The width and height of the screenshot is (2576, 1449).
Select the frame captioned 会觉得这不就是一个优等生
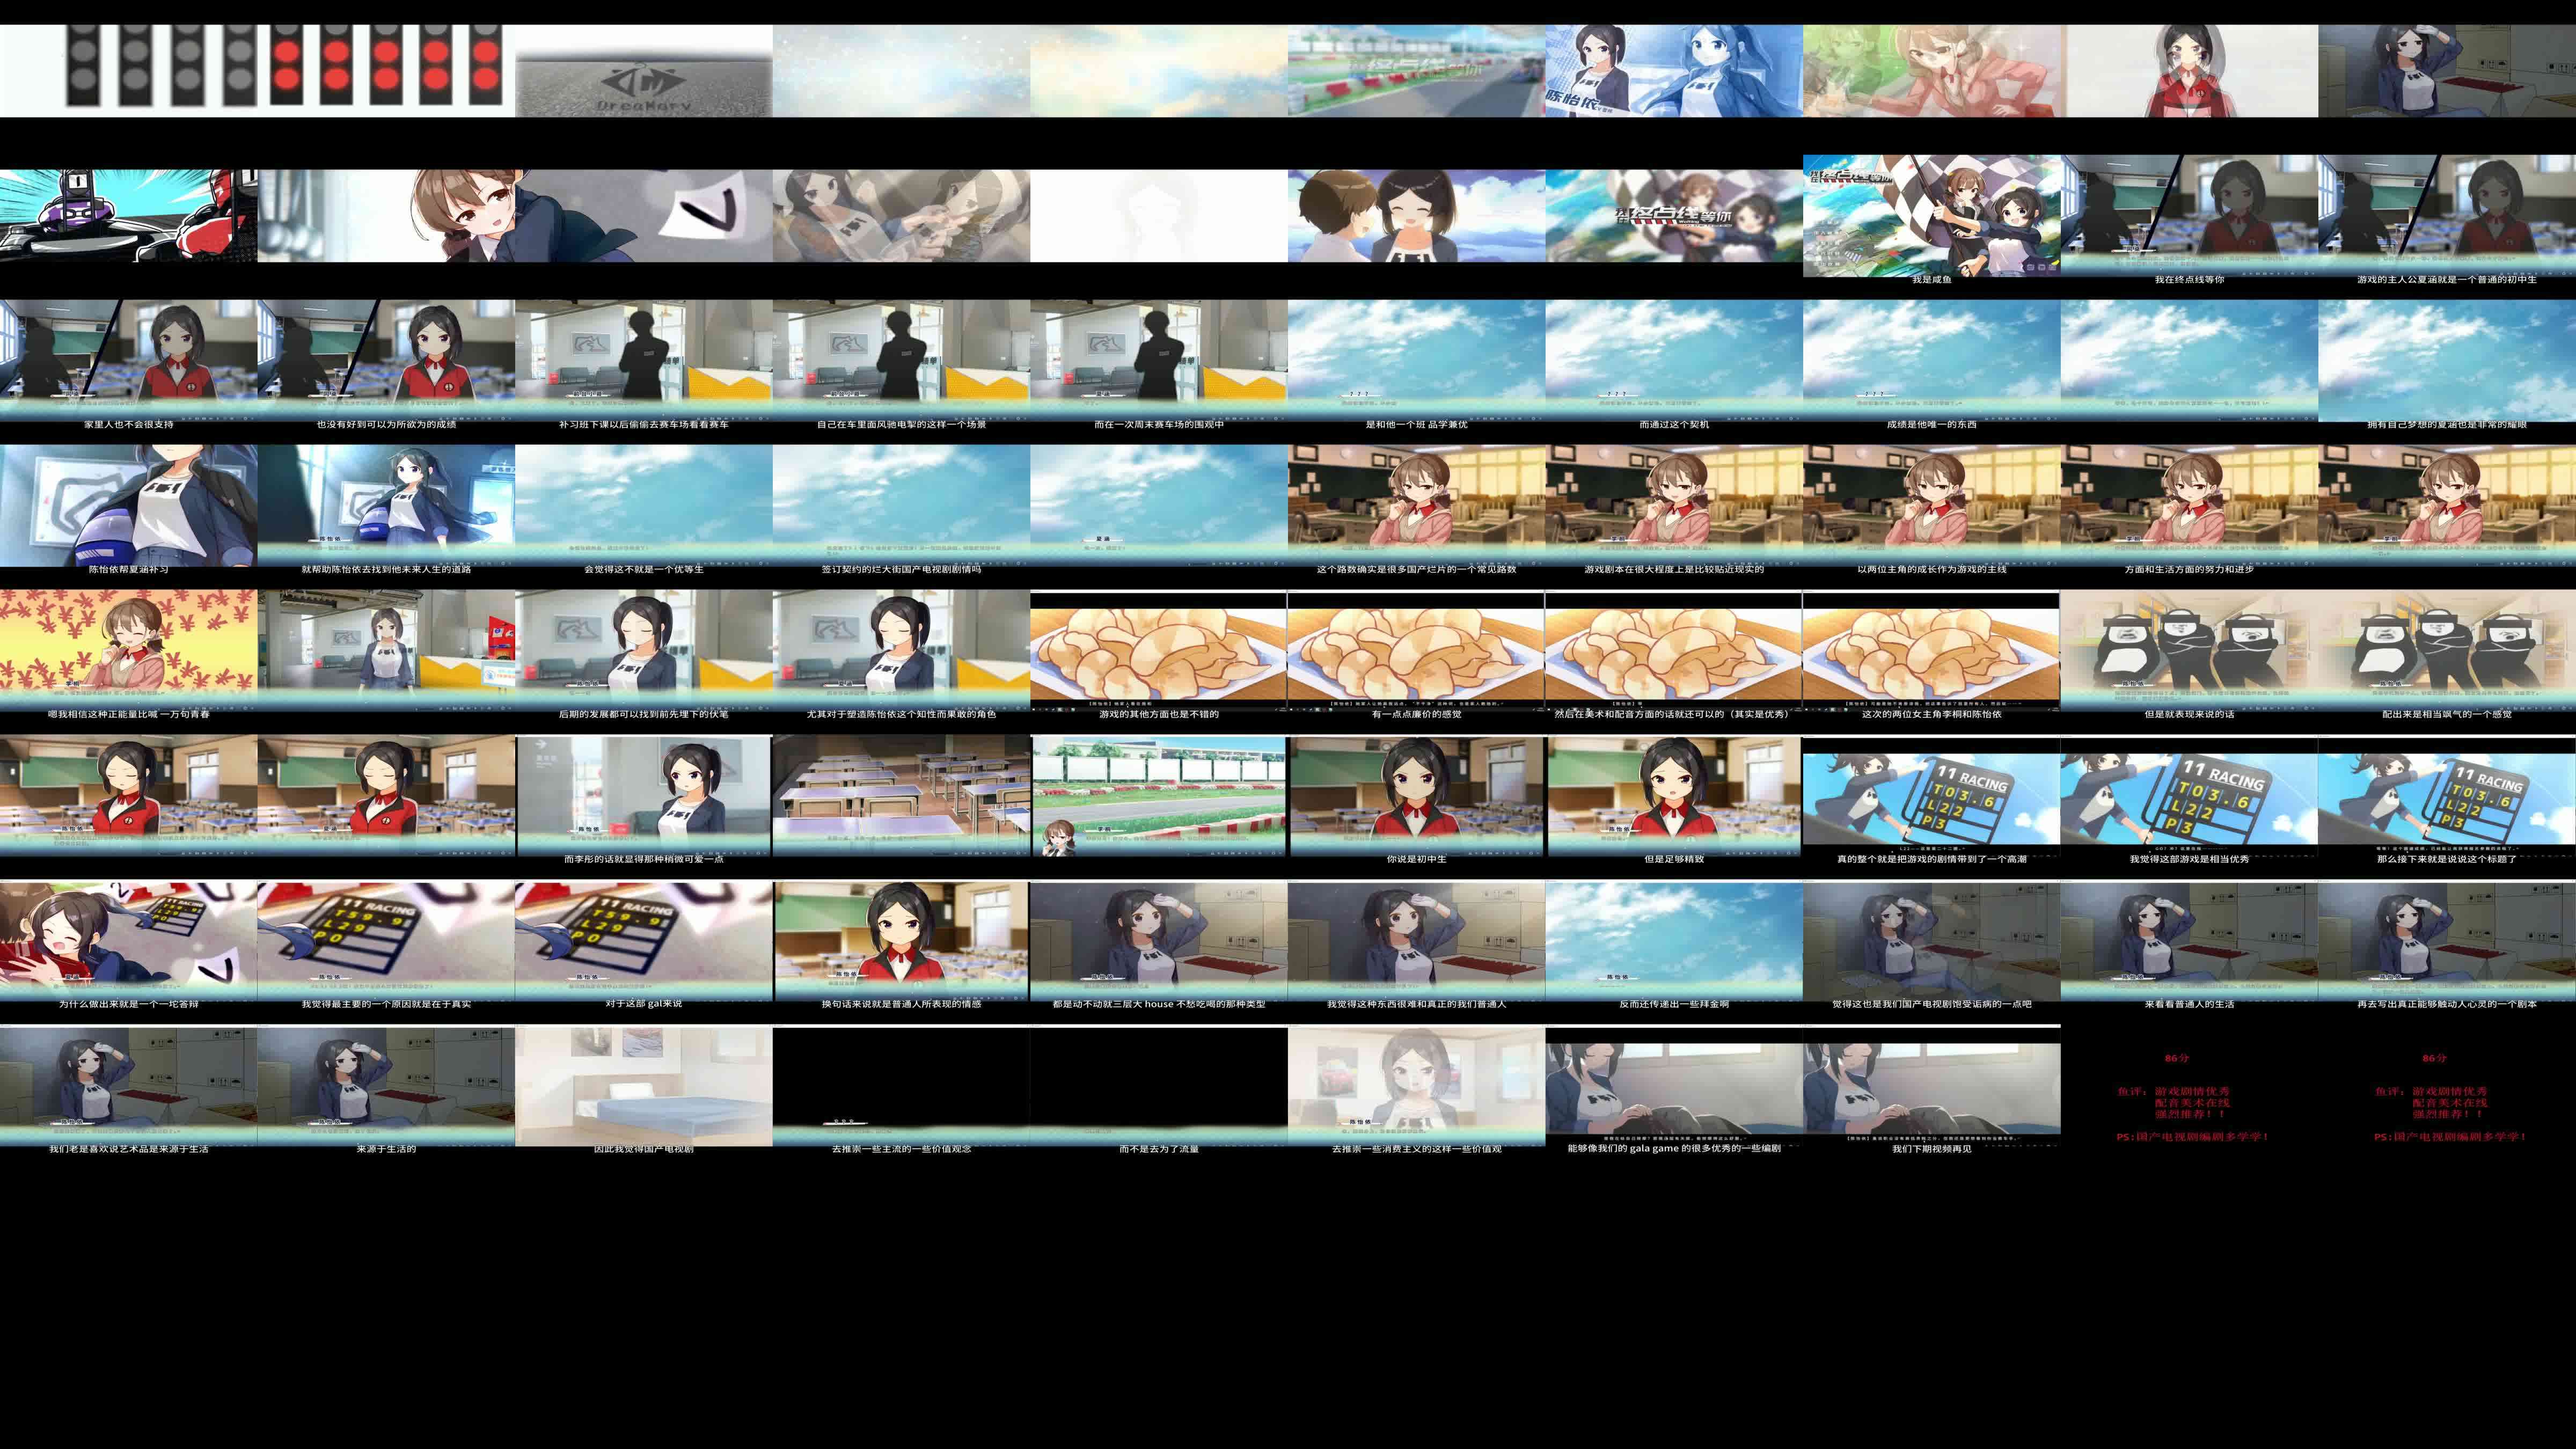point(644,506)
